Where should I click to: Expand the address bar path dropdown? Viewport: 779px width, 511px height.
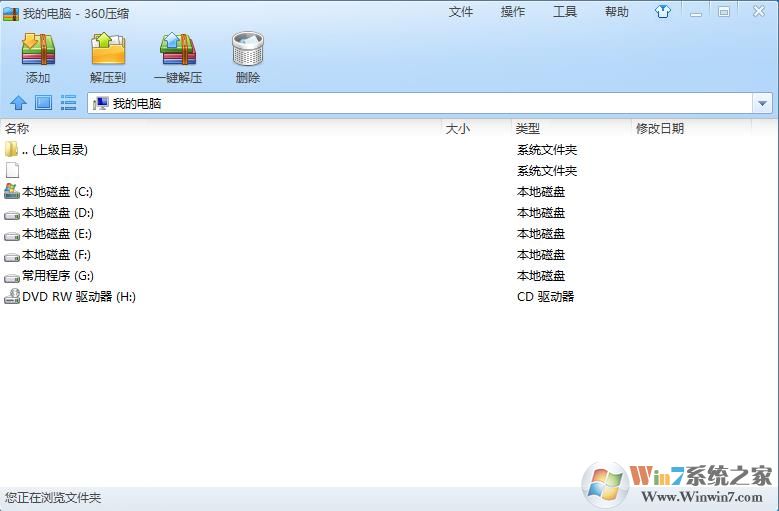click(763, 103)
